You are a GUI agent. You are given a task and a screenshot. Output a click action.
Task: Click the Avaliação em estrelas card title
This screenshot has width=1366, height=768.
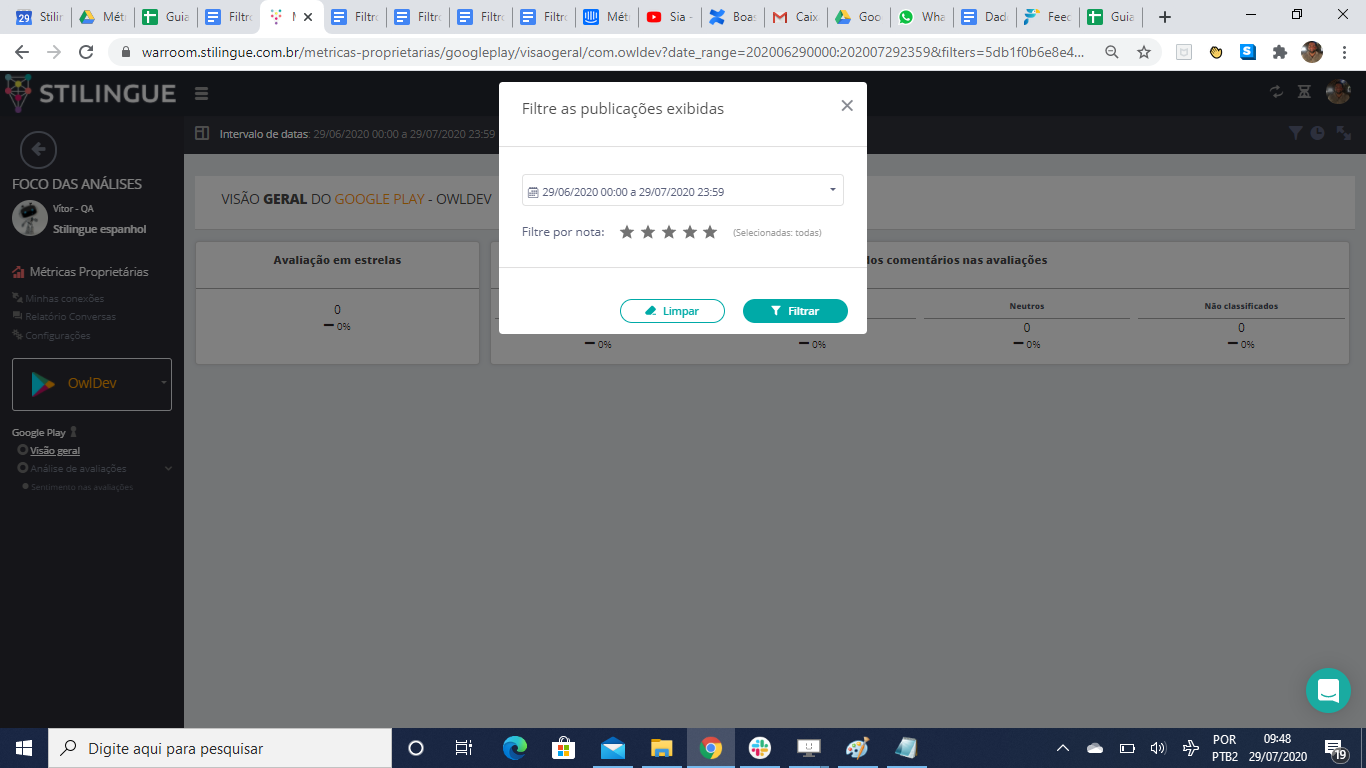point(337,260)
